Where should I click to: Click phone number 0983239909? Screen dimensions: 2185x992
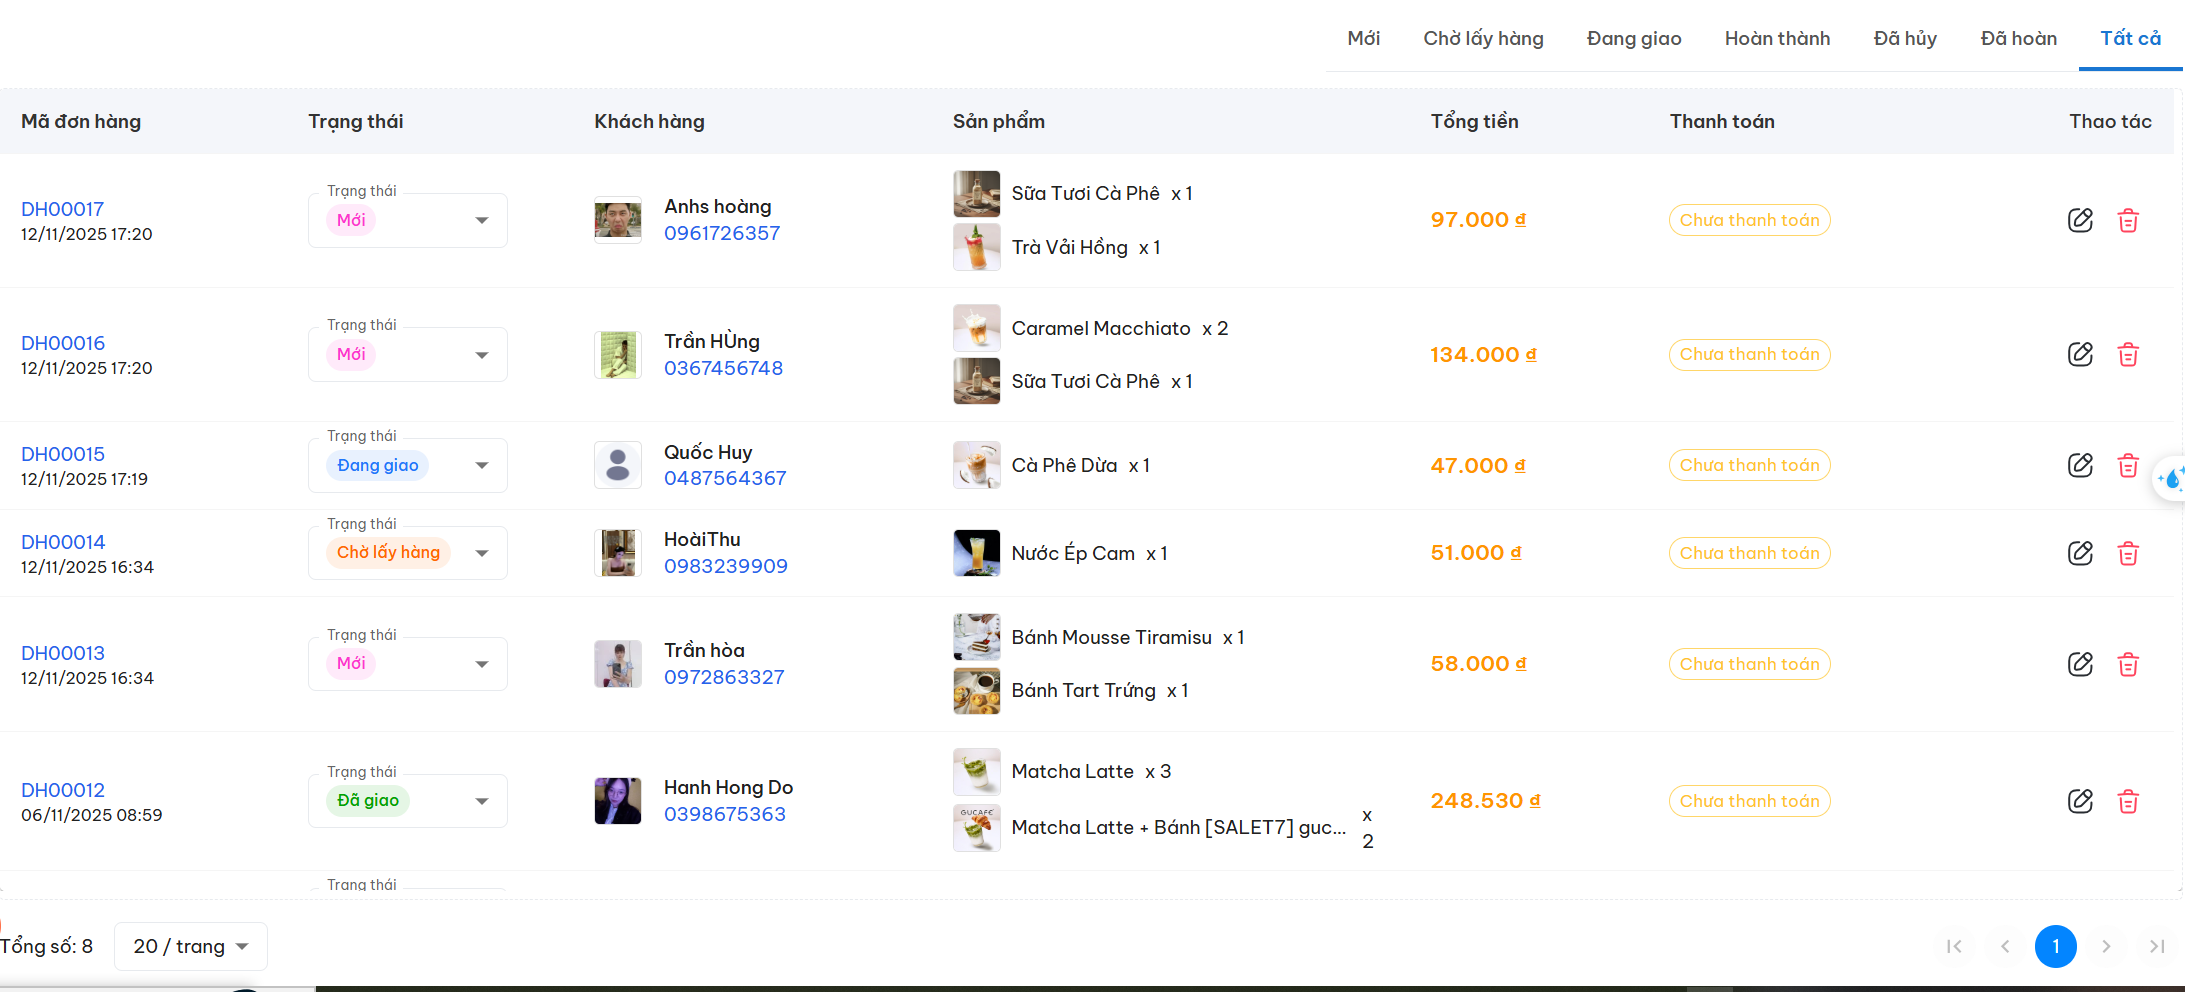click(725, 566)
